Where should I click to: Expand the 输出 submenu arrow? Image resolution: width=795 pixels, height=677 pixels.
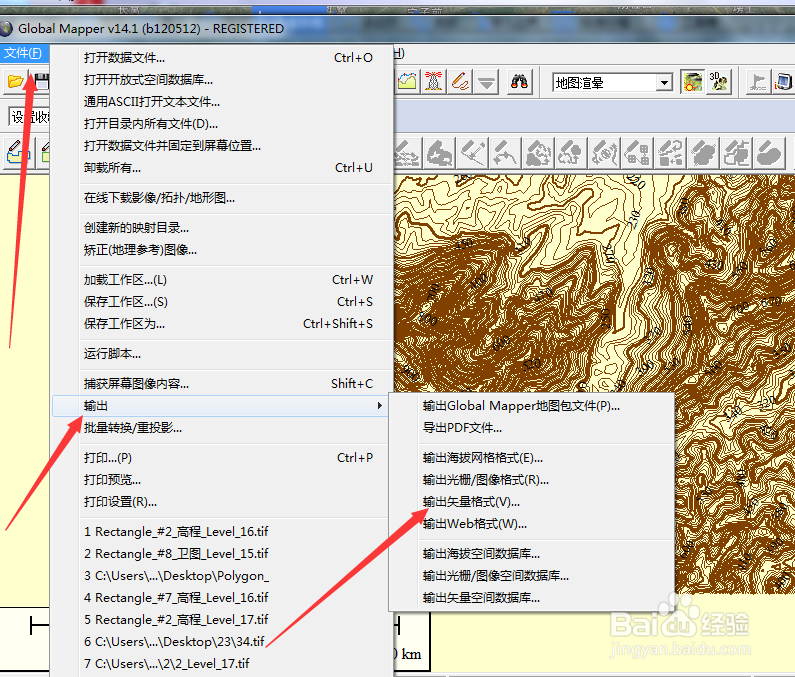(x=379, y=406)
